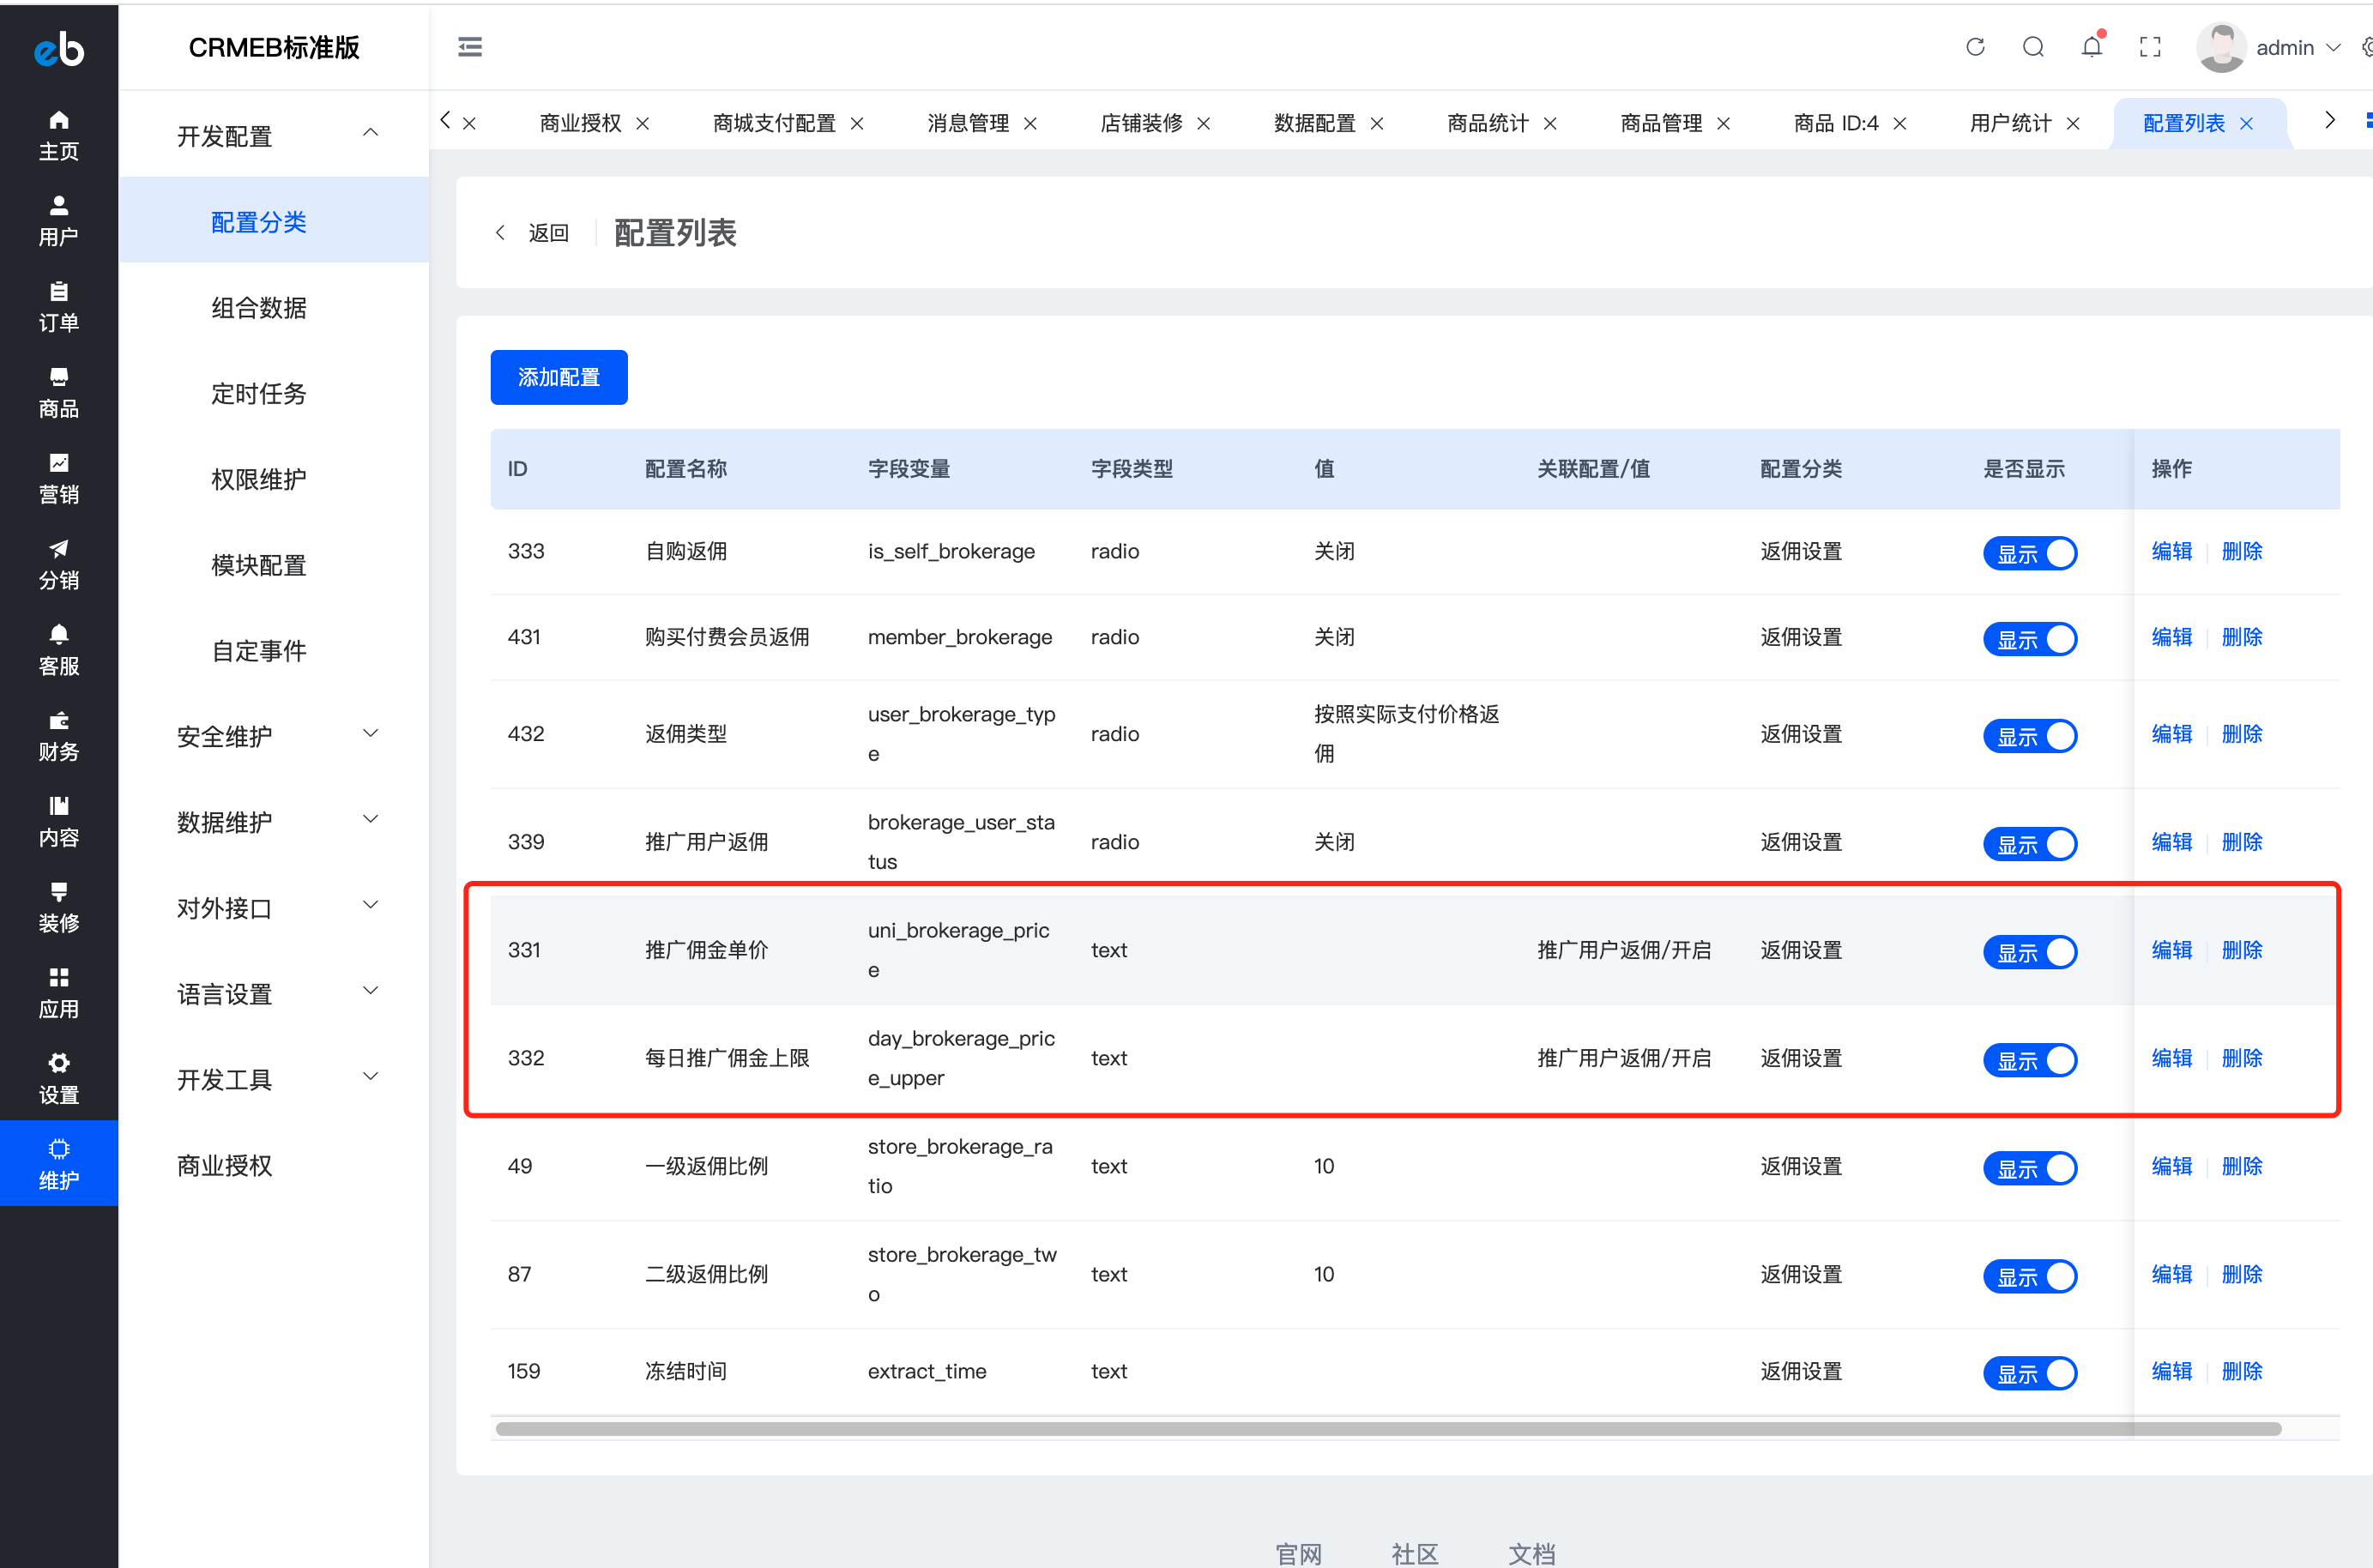Toggle 显示 switch for 自购返佣 row

pyautogui.click(x=2030, y=553)
